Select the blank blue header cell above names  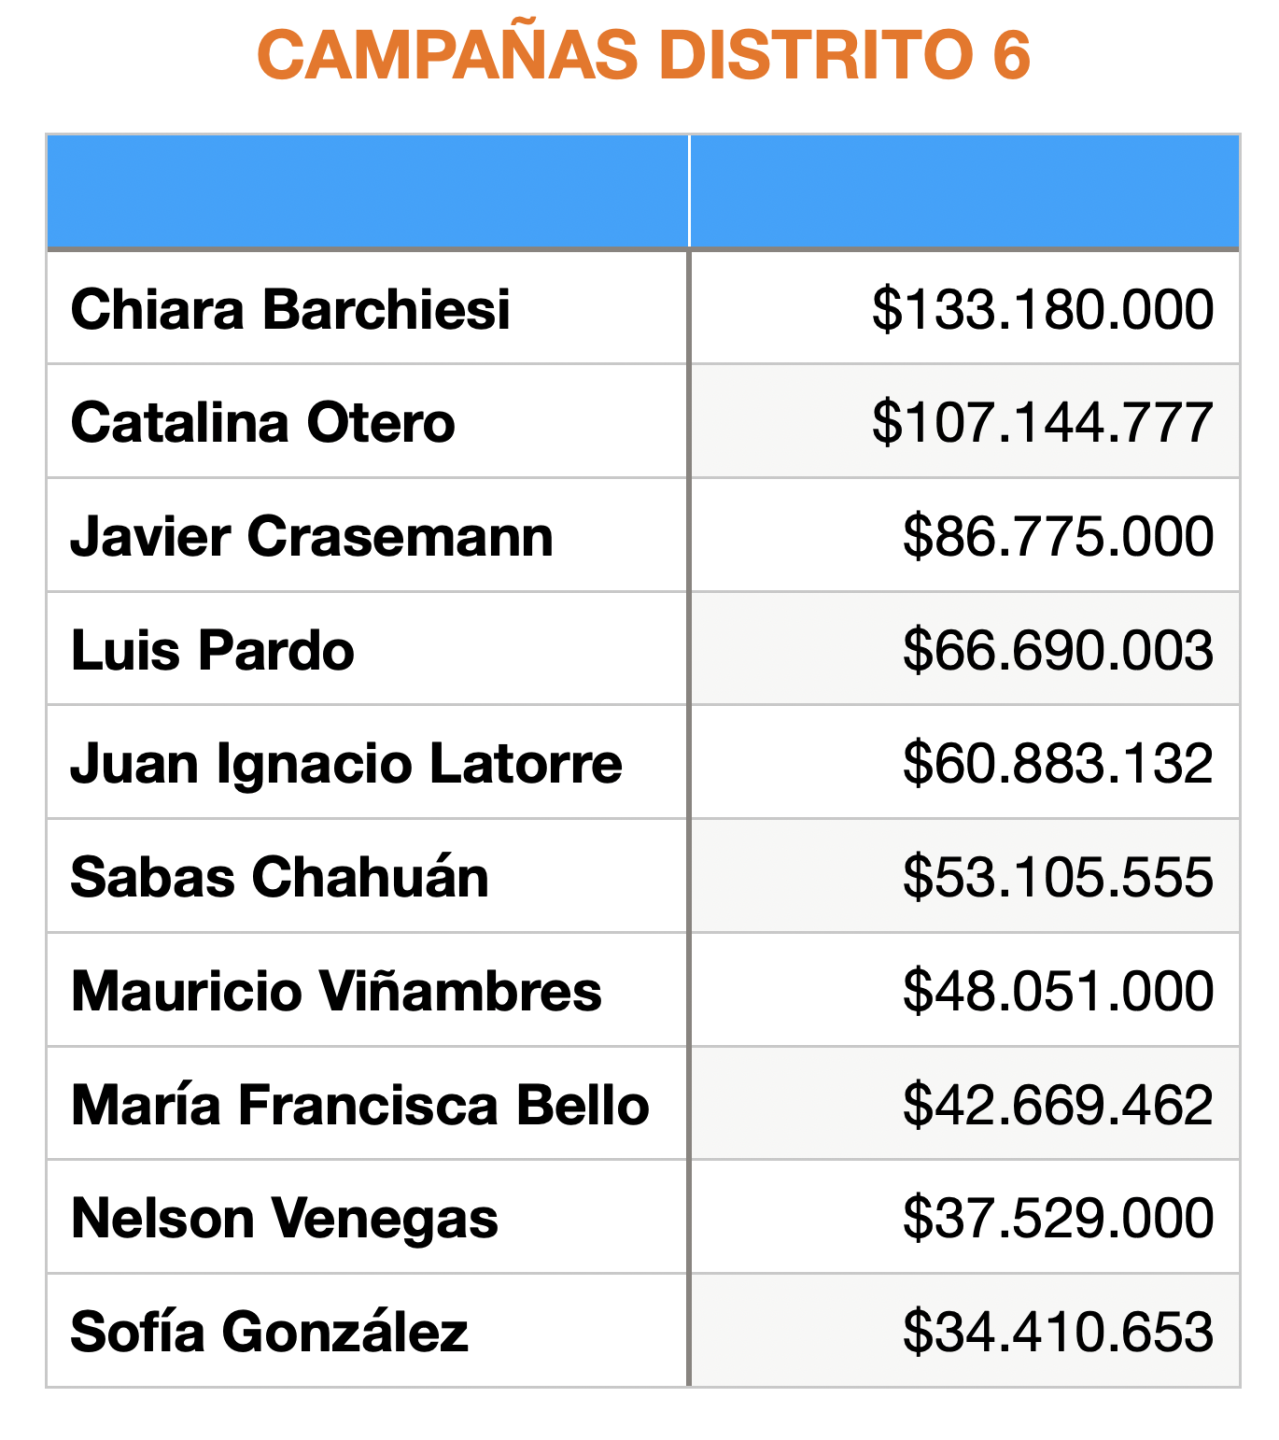(x=367, y=191)
